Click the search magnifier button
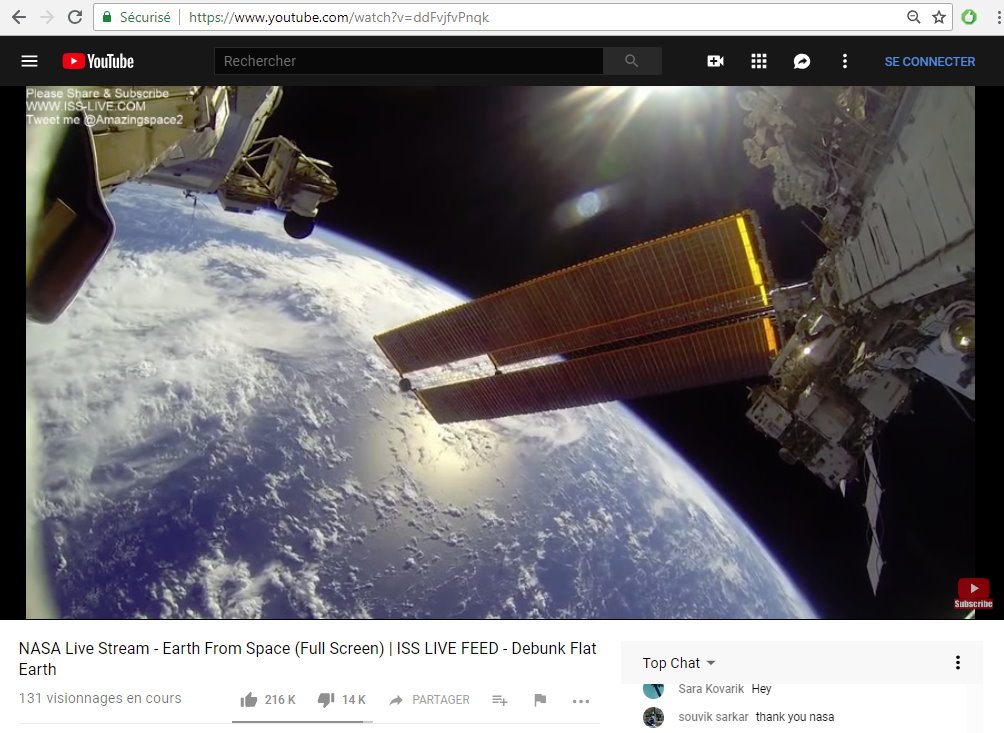Screen dimensions: 1004x733 click(x=632, y=61)
